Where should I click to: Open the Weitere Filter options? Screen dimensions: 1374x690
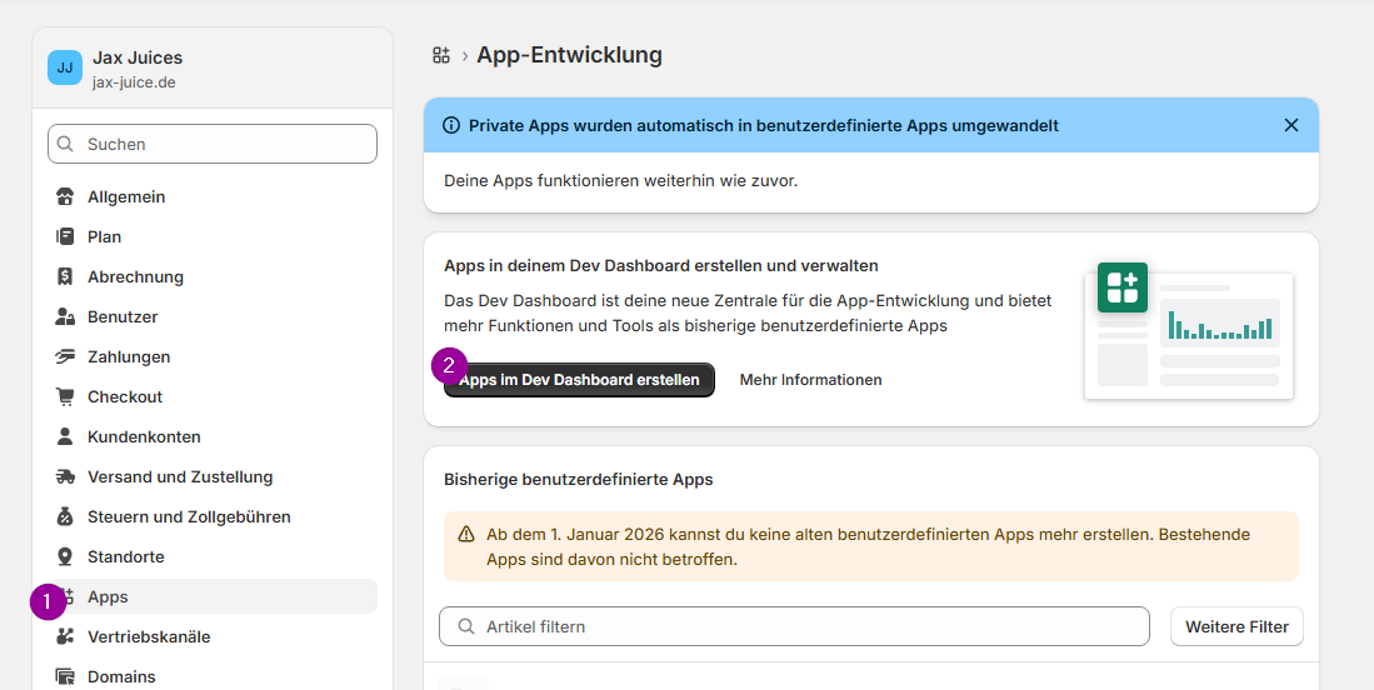coord(1236,627)
